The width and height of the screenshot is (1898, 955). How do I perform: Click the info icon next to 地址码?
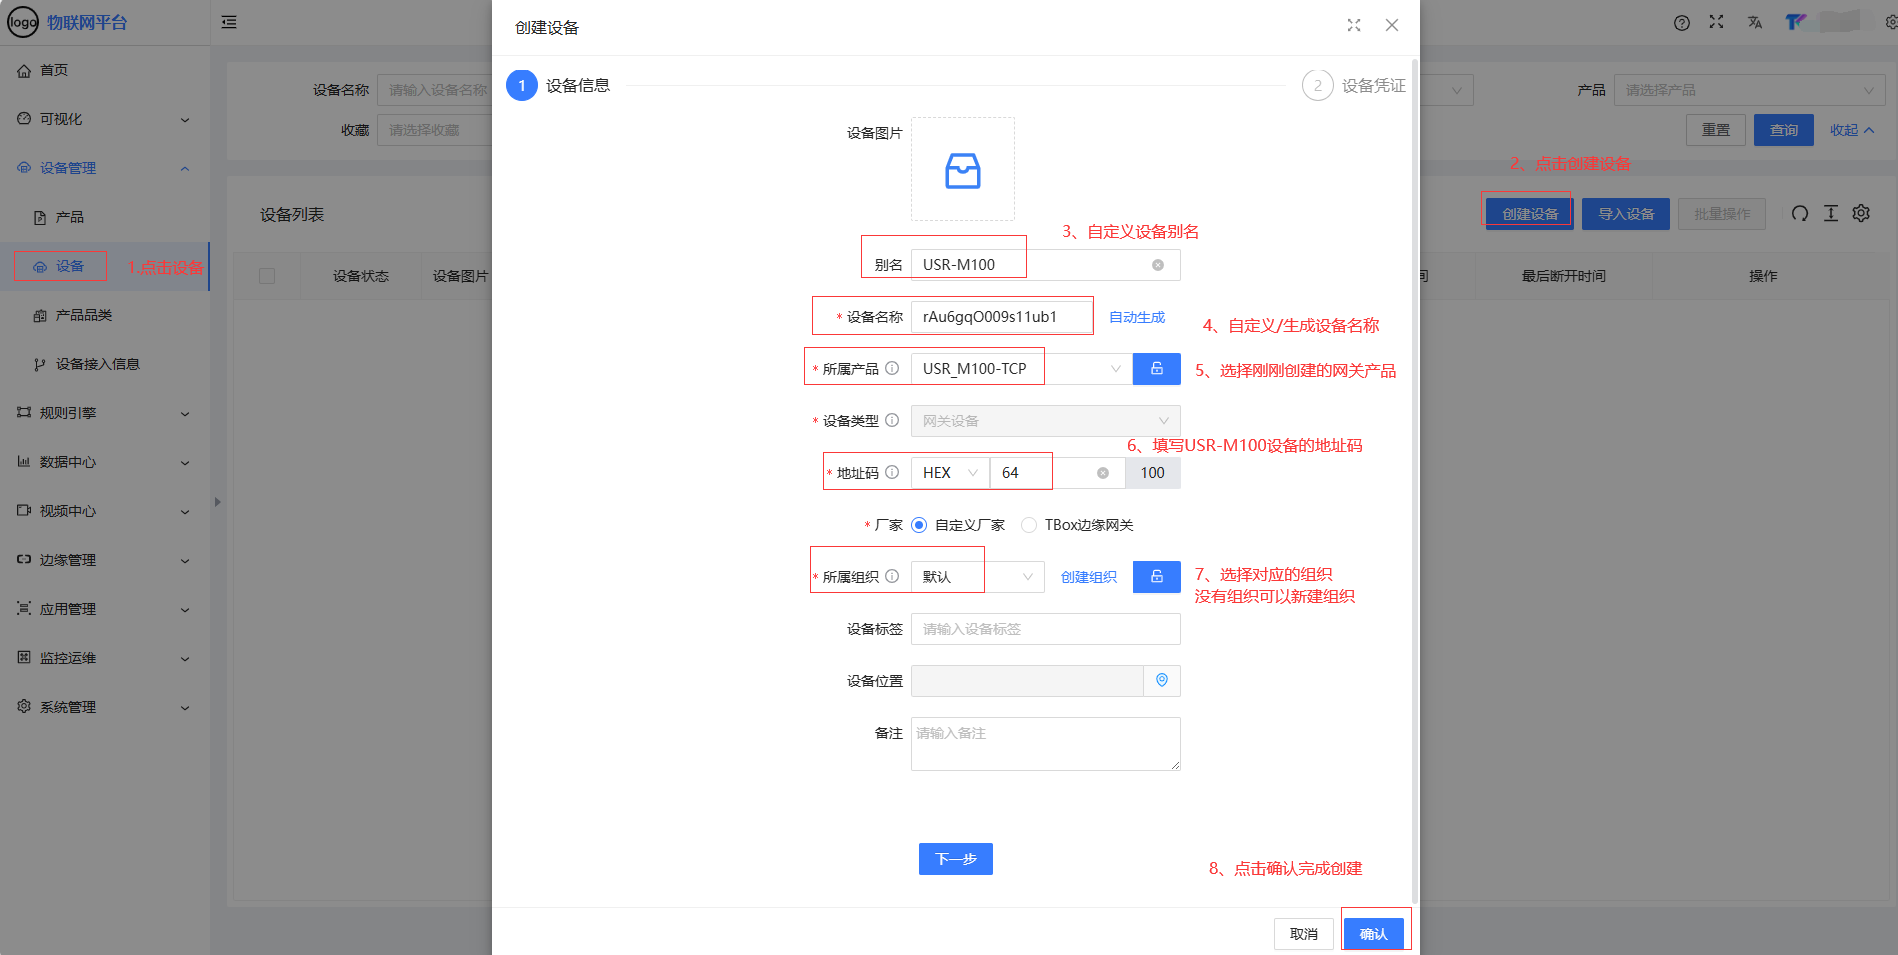point(892,473)
